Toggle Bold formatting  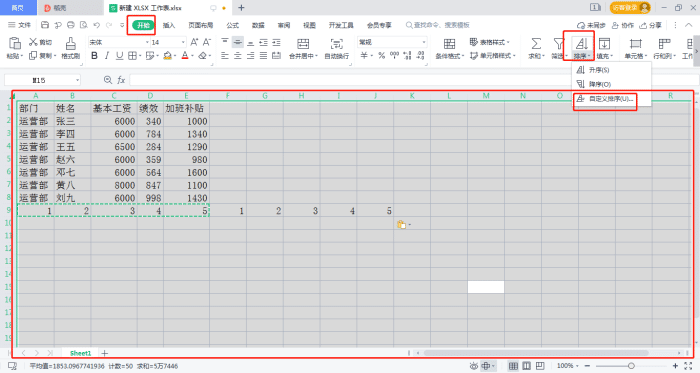(x=94, y=56)
